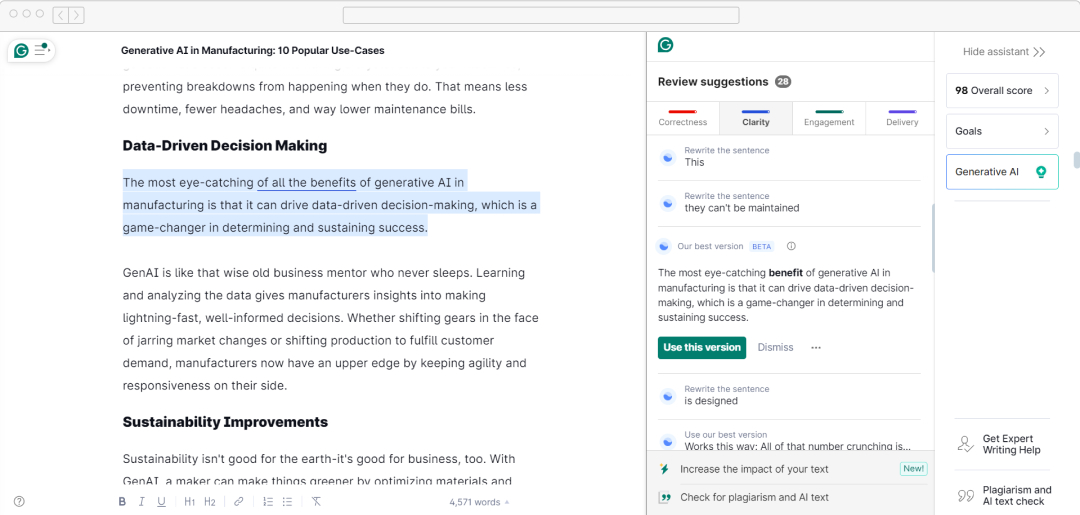Click the quote icon for plagiarism check

click(x=665, y=497)
